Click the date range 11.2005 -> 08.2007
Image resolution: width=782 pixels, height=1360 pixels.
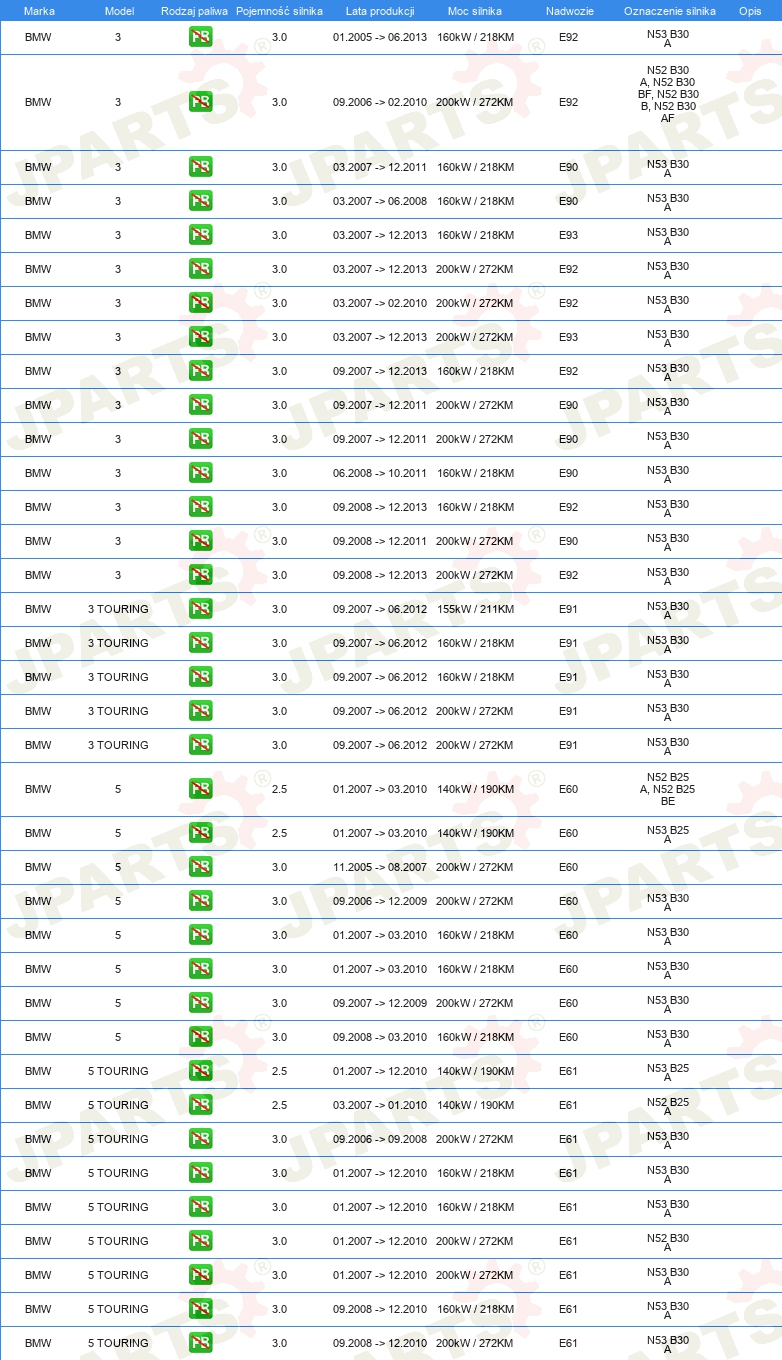[x=380, y=867]
